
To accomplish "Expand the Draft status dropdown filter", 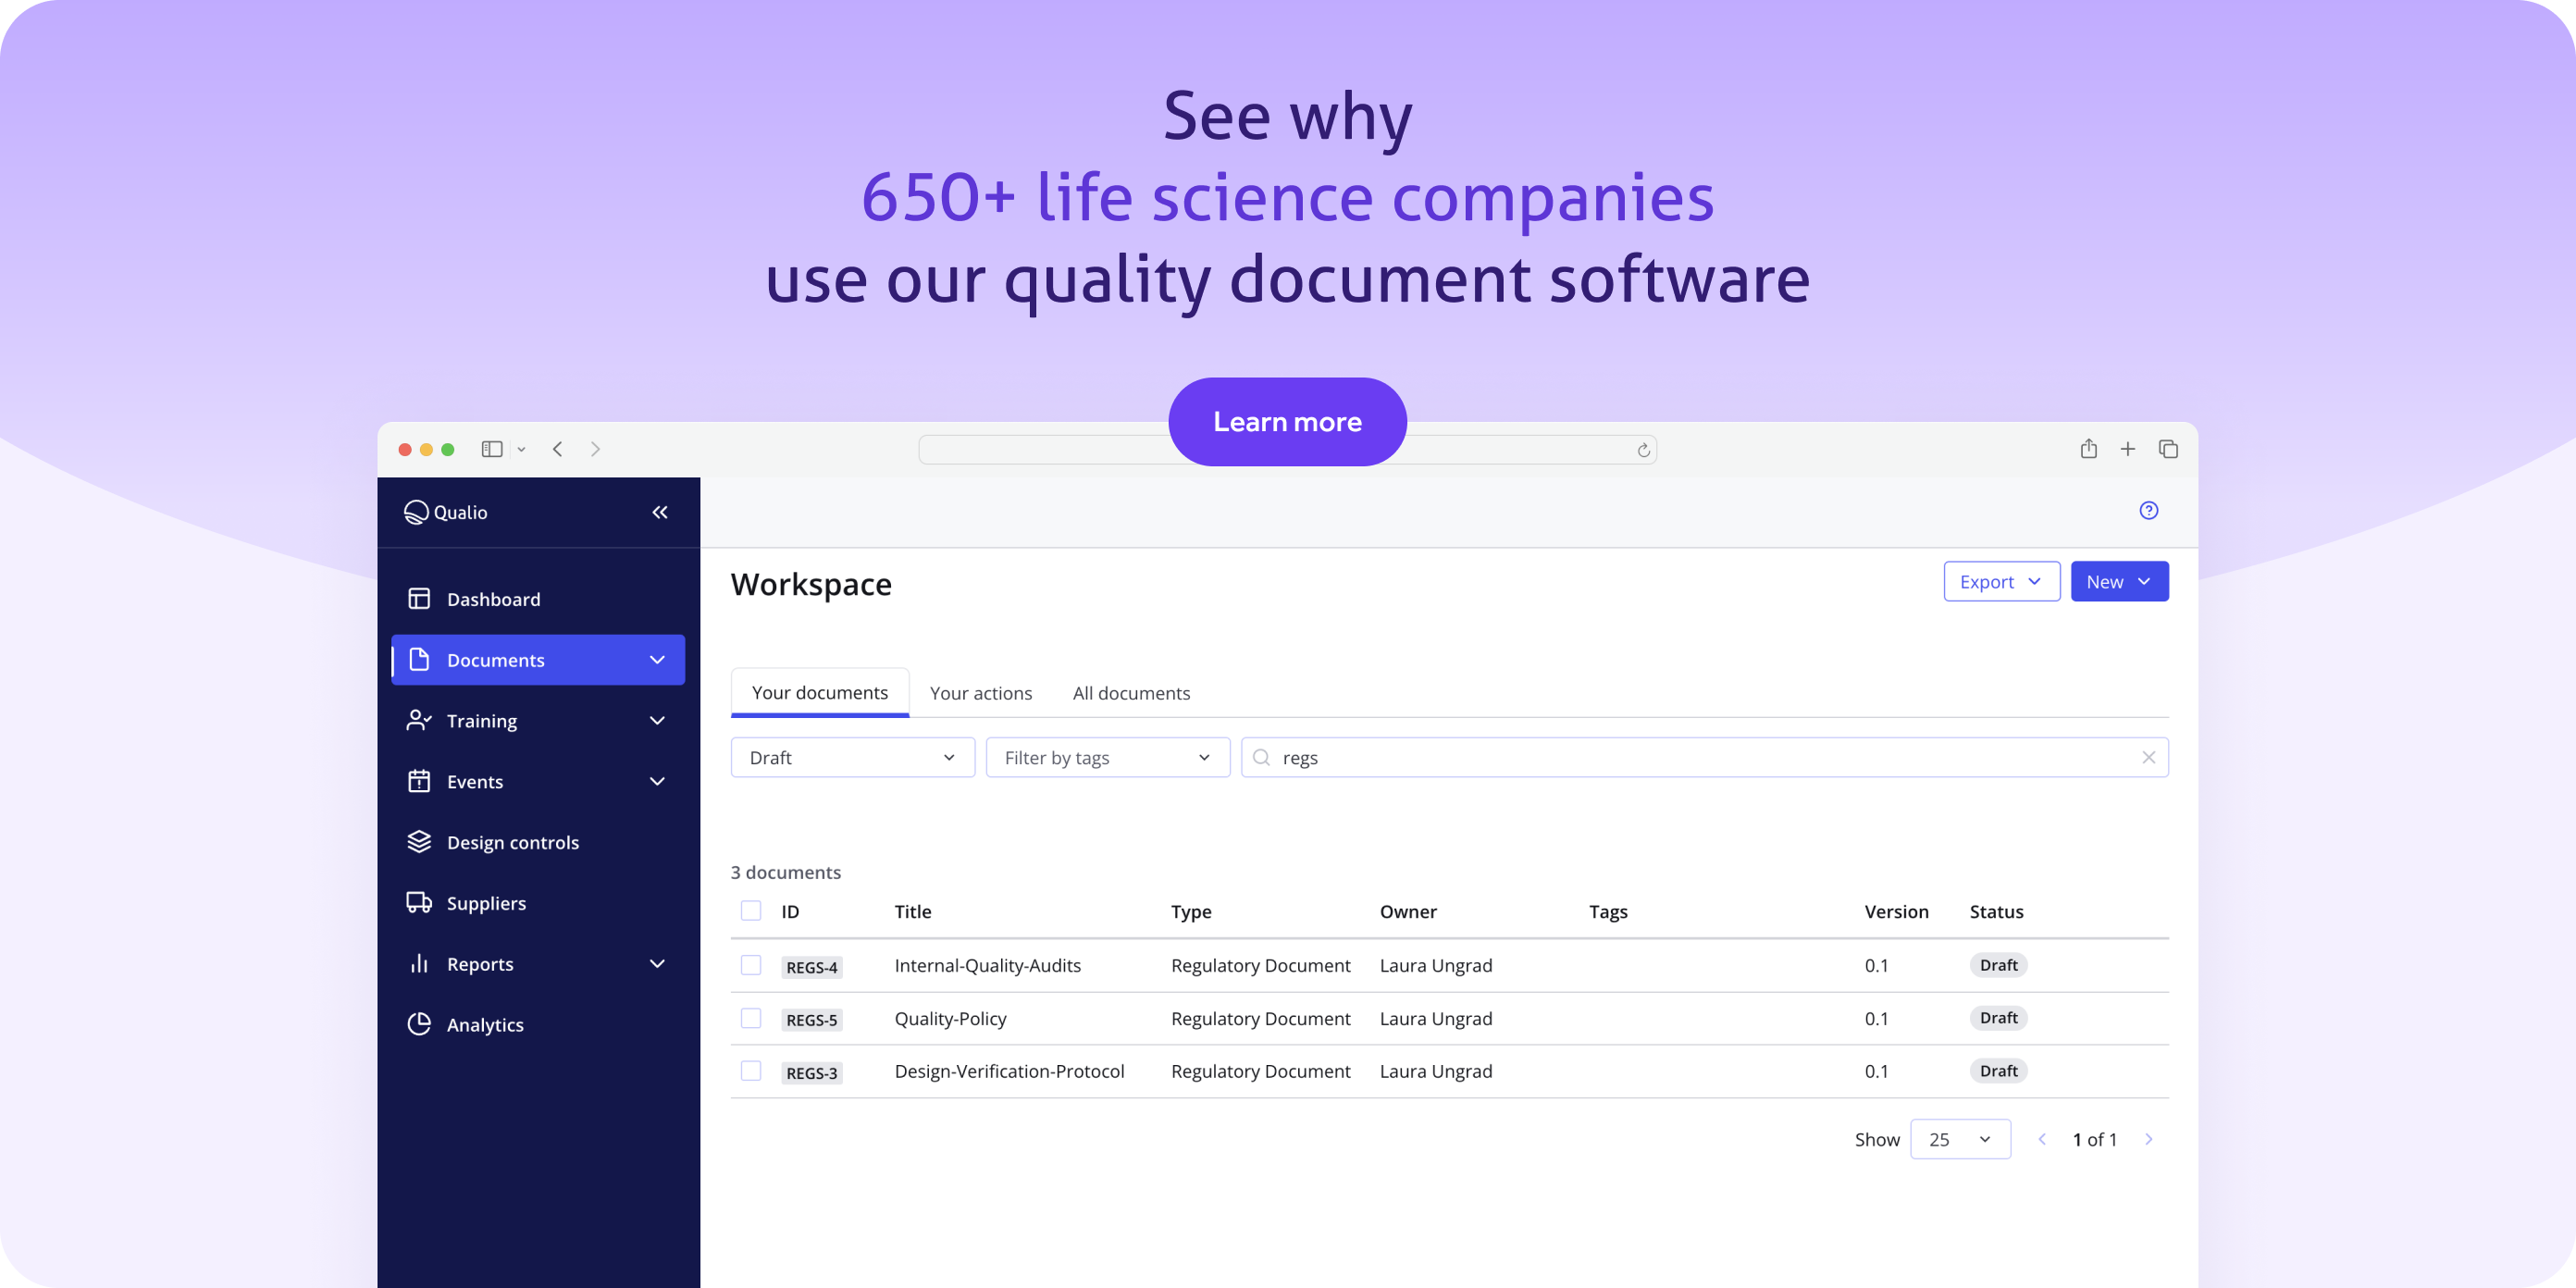I will coord(852,758).
